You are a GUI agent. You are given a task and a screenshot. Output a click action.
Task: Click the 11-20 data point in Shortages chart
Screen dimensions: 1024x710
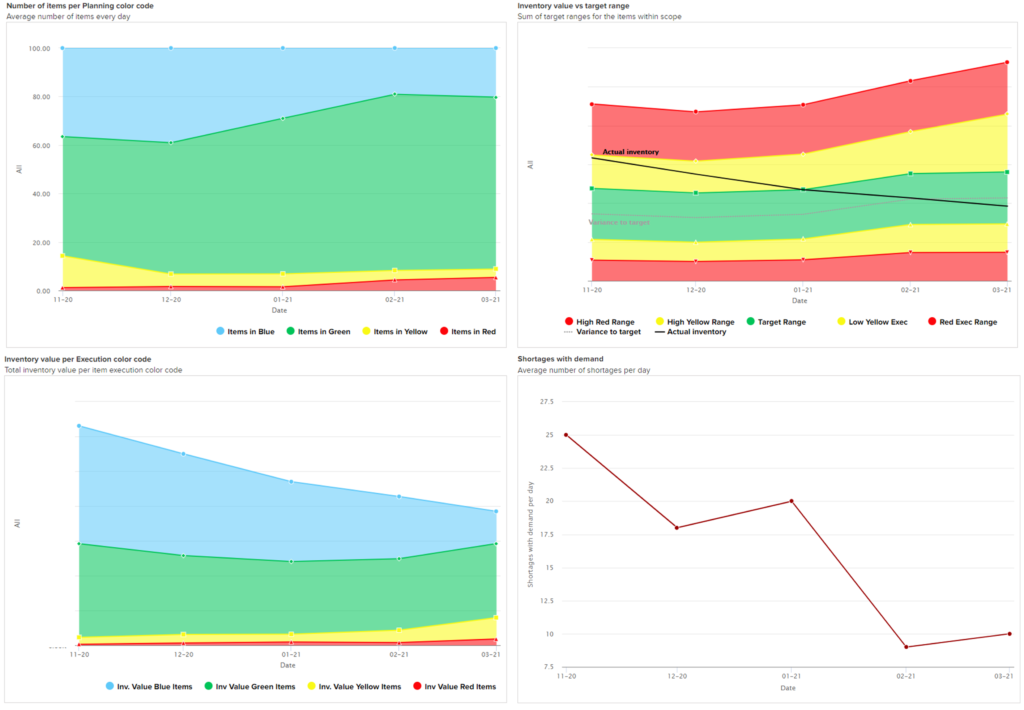(x=566, y=435)
